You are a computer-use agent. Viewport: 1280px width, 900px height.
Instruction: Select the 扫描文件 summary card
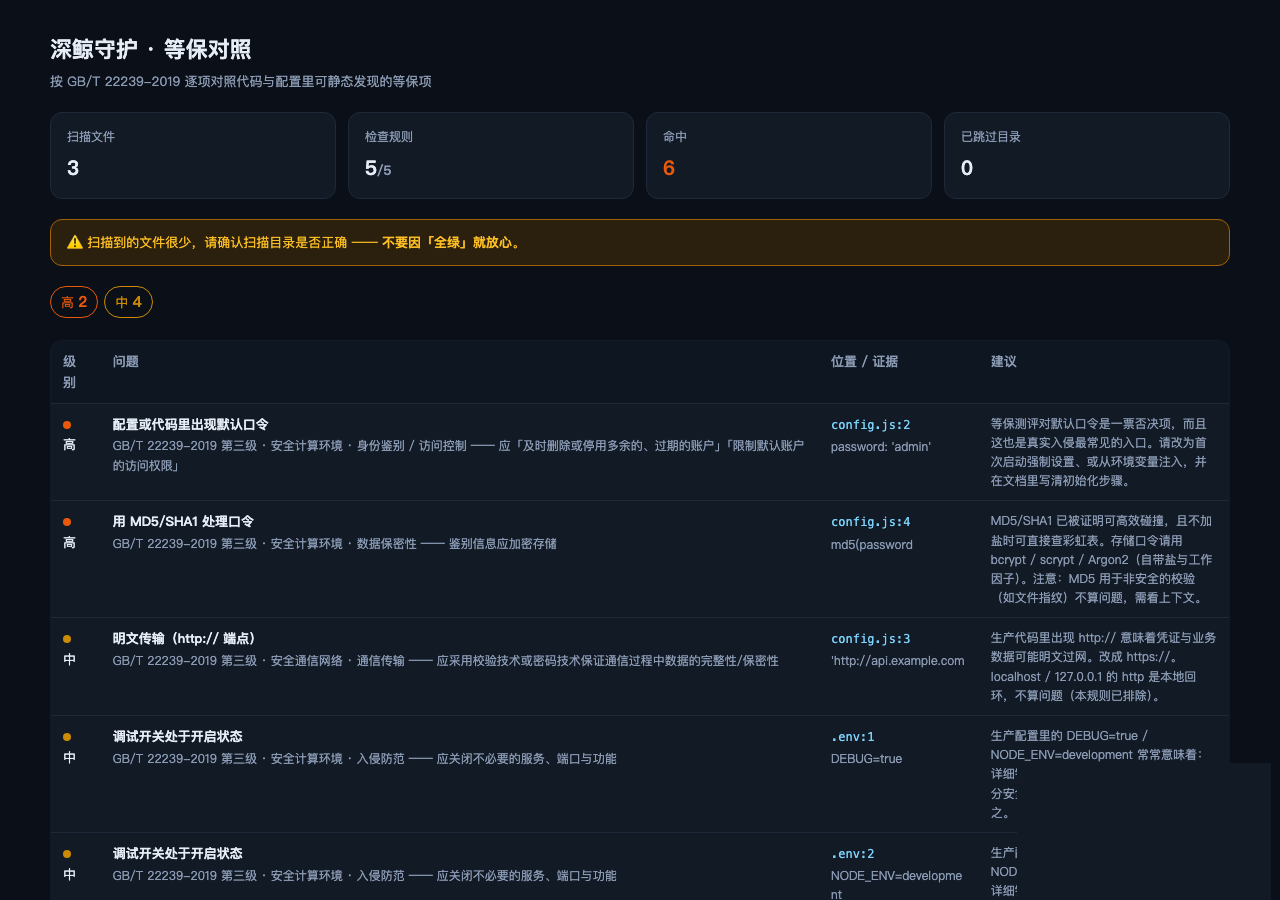point(193,155)
